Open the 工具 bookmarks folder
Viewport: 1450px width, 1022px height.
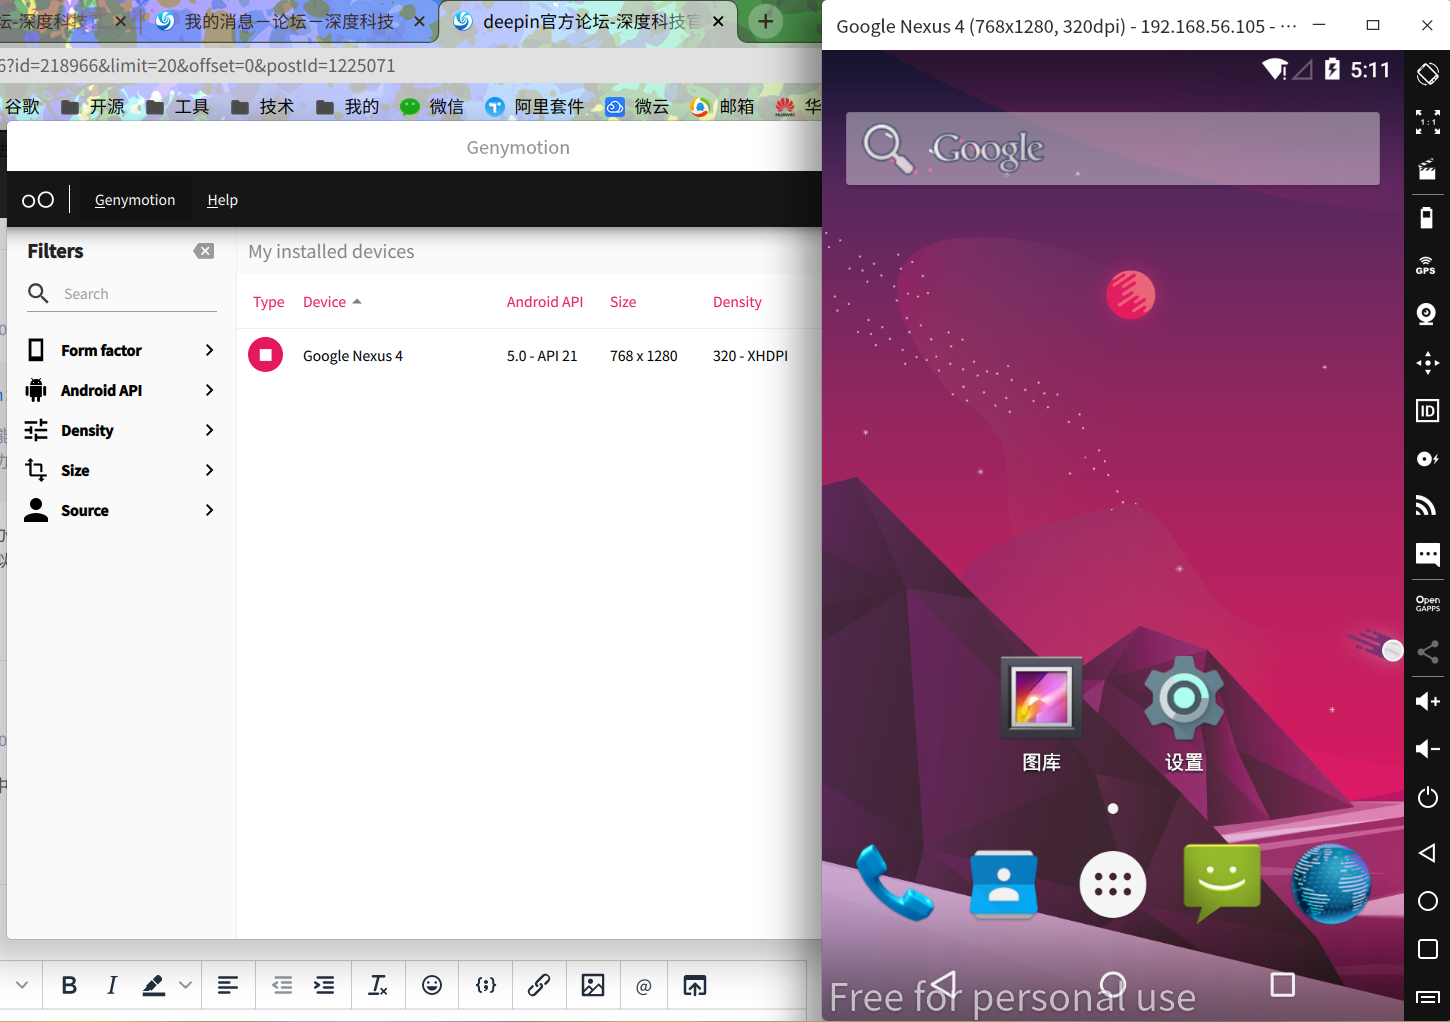pyautogui.click(x=178, y=106)
